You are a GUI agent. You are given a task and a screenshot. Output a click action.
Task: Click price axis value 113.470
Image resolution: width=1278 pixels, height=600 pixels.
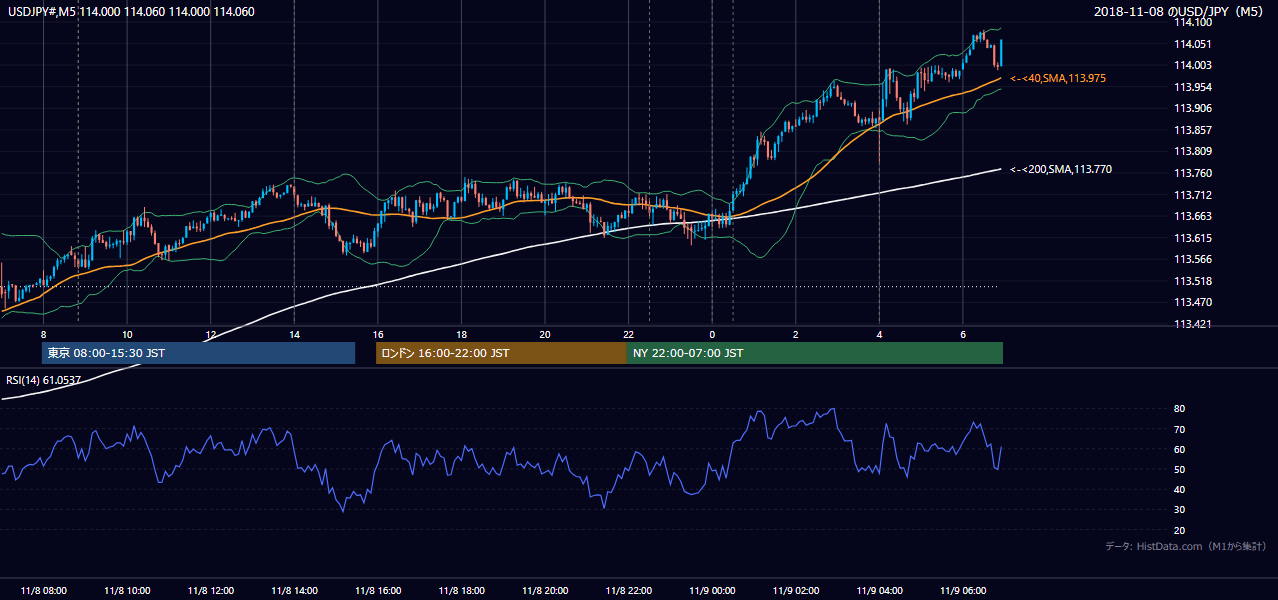[1193, 302]
